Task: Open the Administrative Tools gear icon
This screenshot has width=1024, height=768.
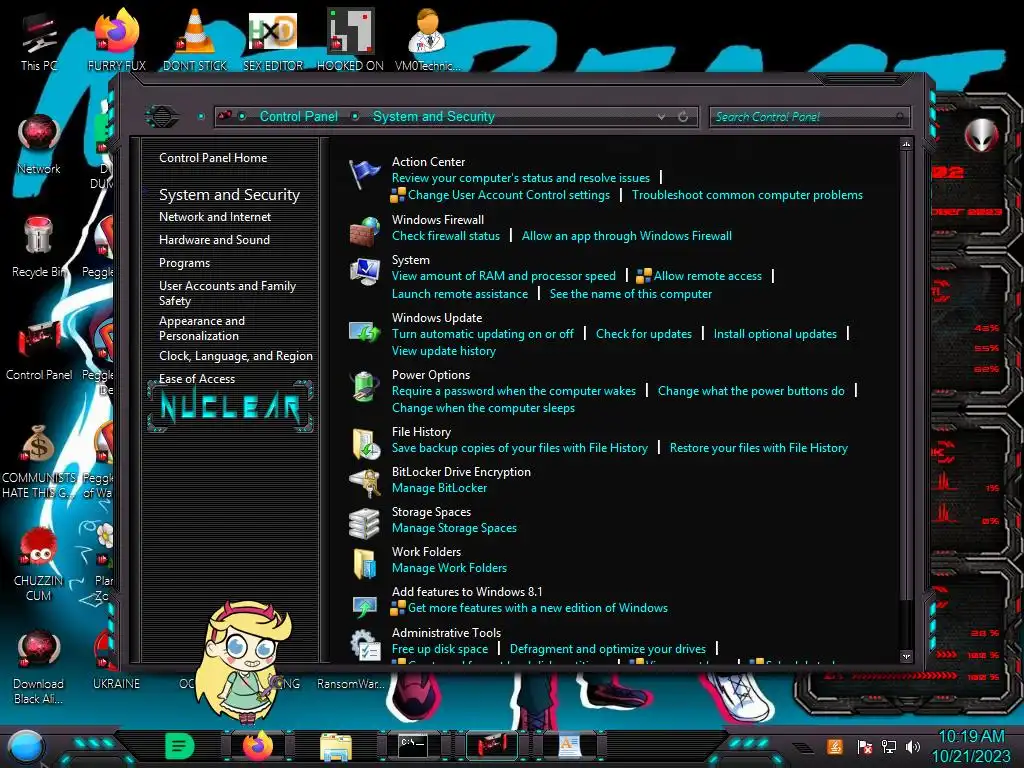Action: (x=364, y=645)
